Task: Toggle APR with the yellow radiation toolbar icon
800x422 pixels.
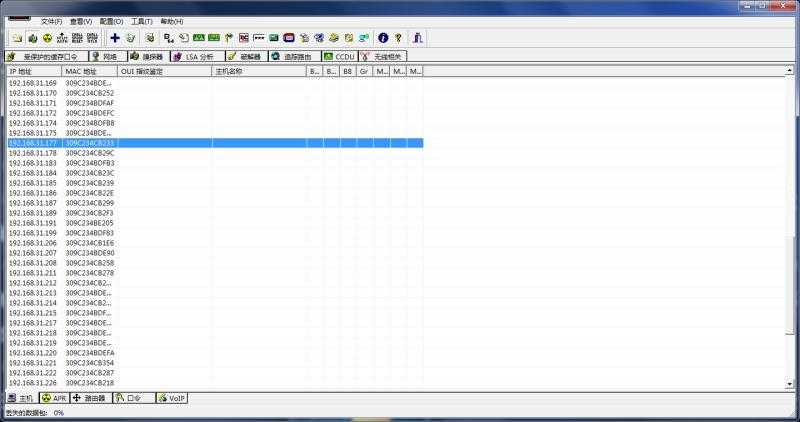Action: 47,38
